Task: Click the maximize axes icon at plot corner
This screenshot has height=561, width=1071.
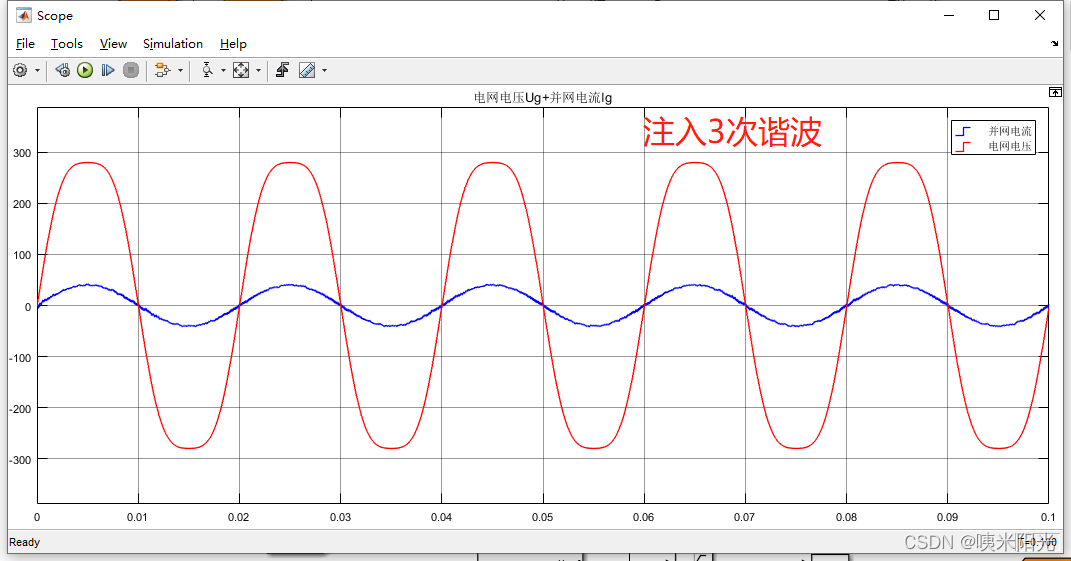Action: pos(1055,92)
